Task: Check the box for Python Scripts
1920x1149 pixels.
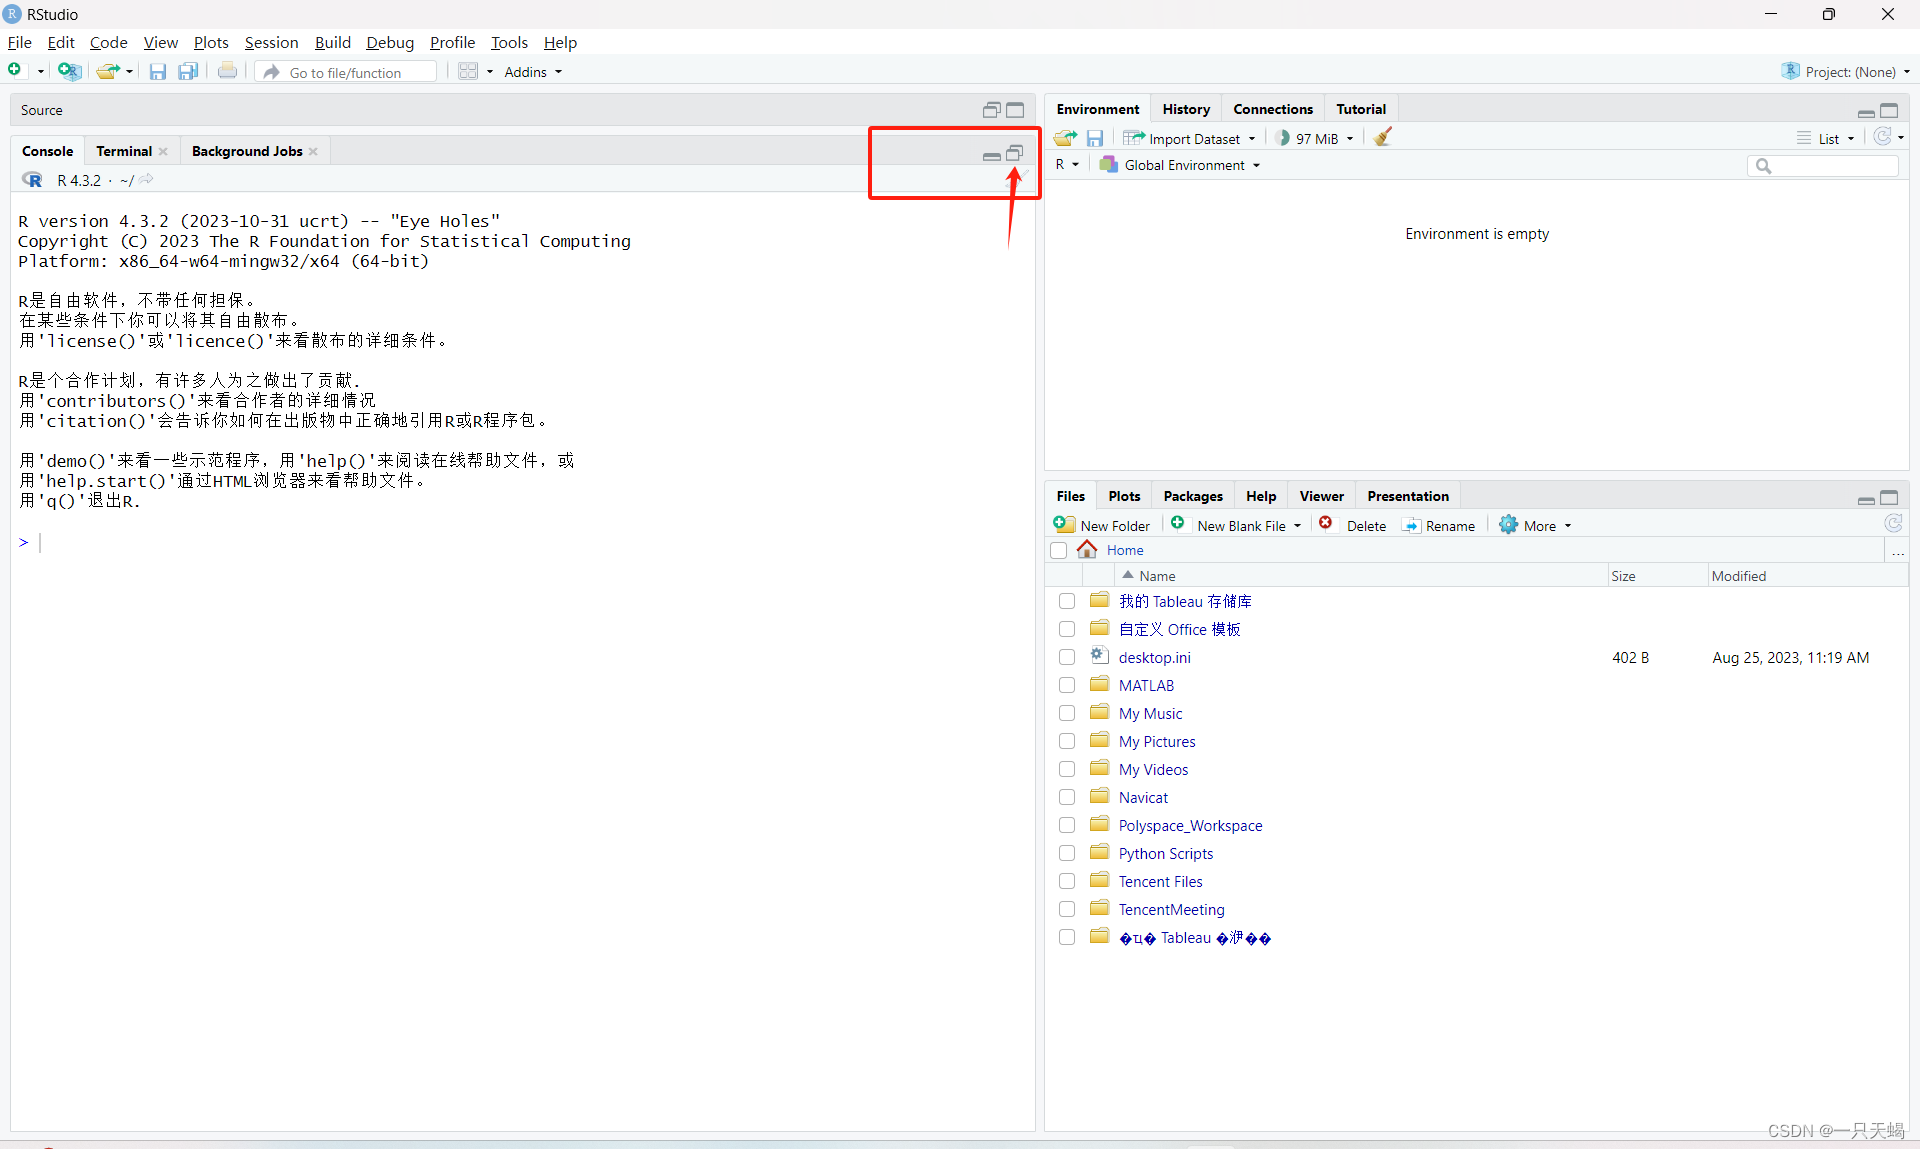Action: [1067, 853]
